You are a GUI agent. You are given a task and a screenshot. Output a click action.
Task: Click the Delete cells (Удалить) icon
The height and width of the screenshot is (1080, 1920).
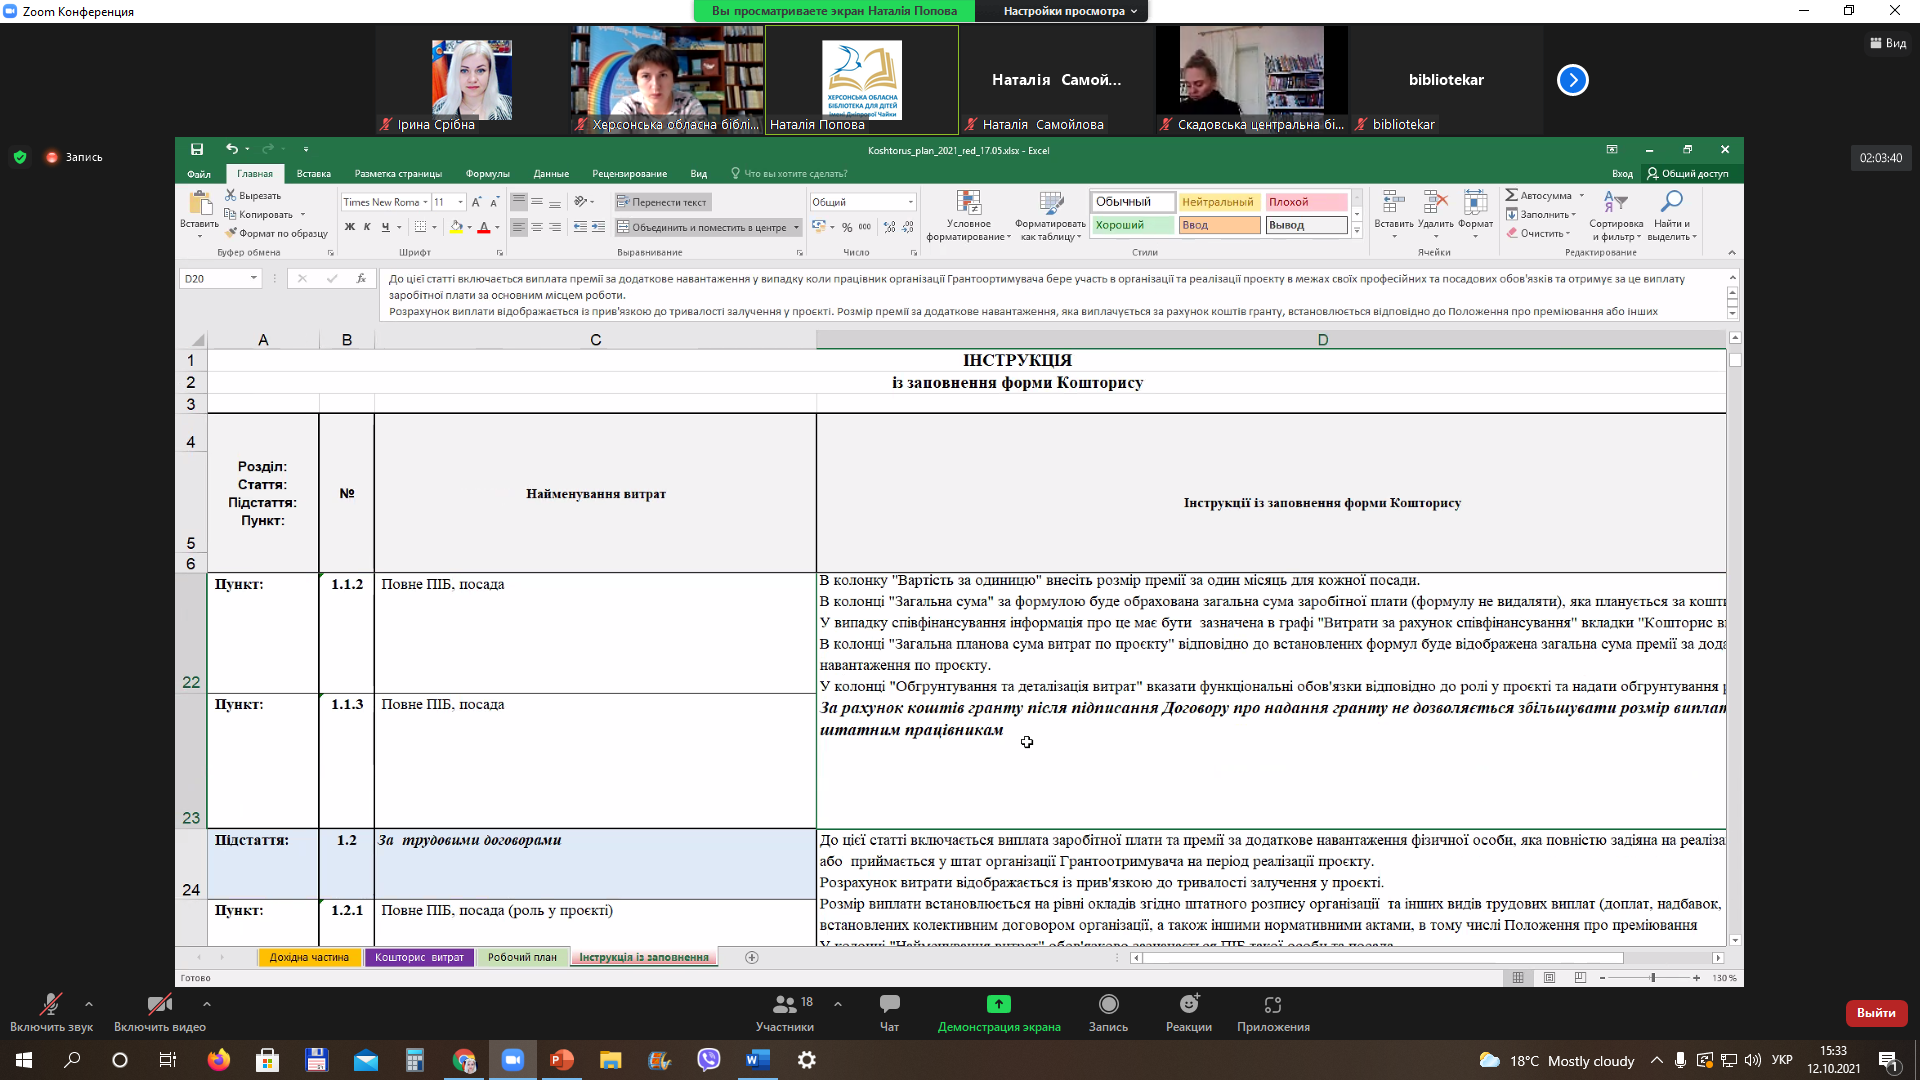click(1435, 202)
